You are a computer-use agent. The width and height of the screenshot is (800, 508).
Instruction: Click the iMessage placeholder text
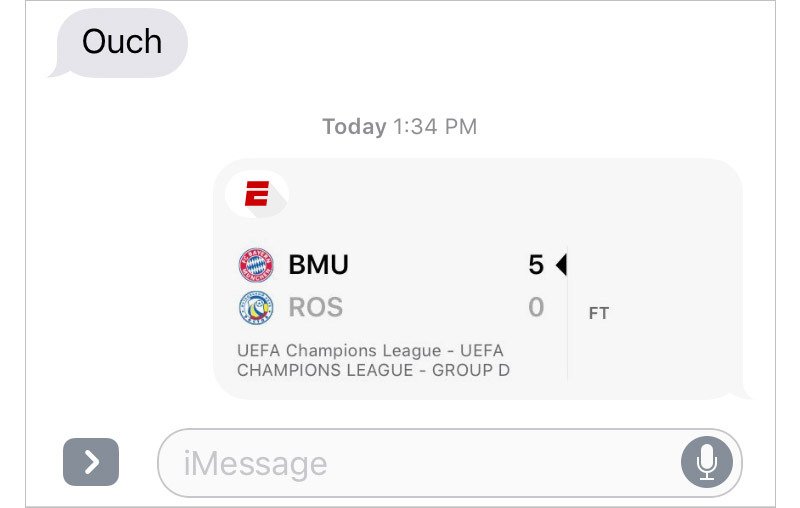click(255, 464)
